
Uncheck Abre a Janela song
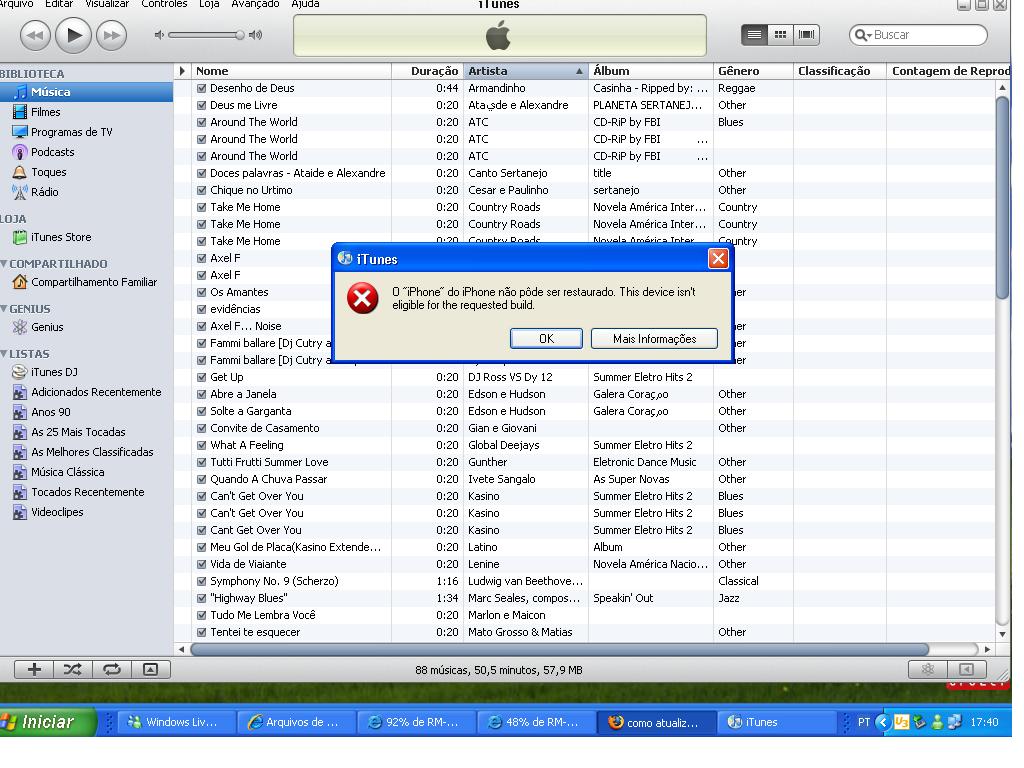point(202,394)
